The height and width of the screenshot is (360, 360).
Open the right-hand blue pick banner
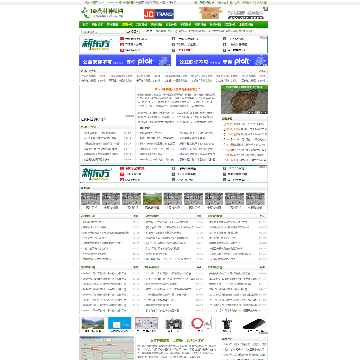pyautogui.click(x=222, y=60)
